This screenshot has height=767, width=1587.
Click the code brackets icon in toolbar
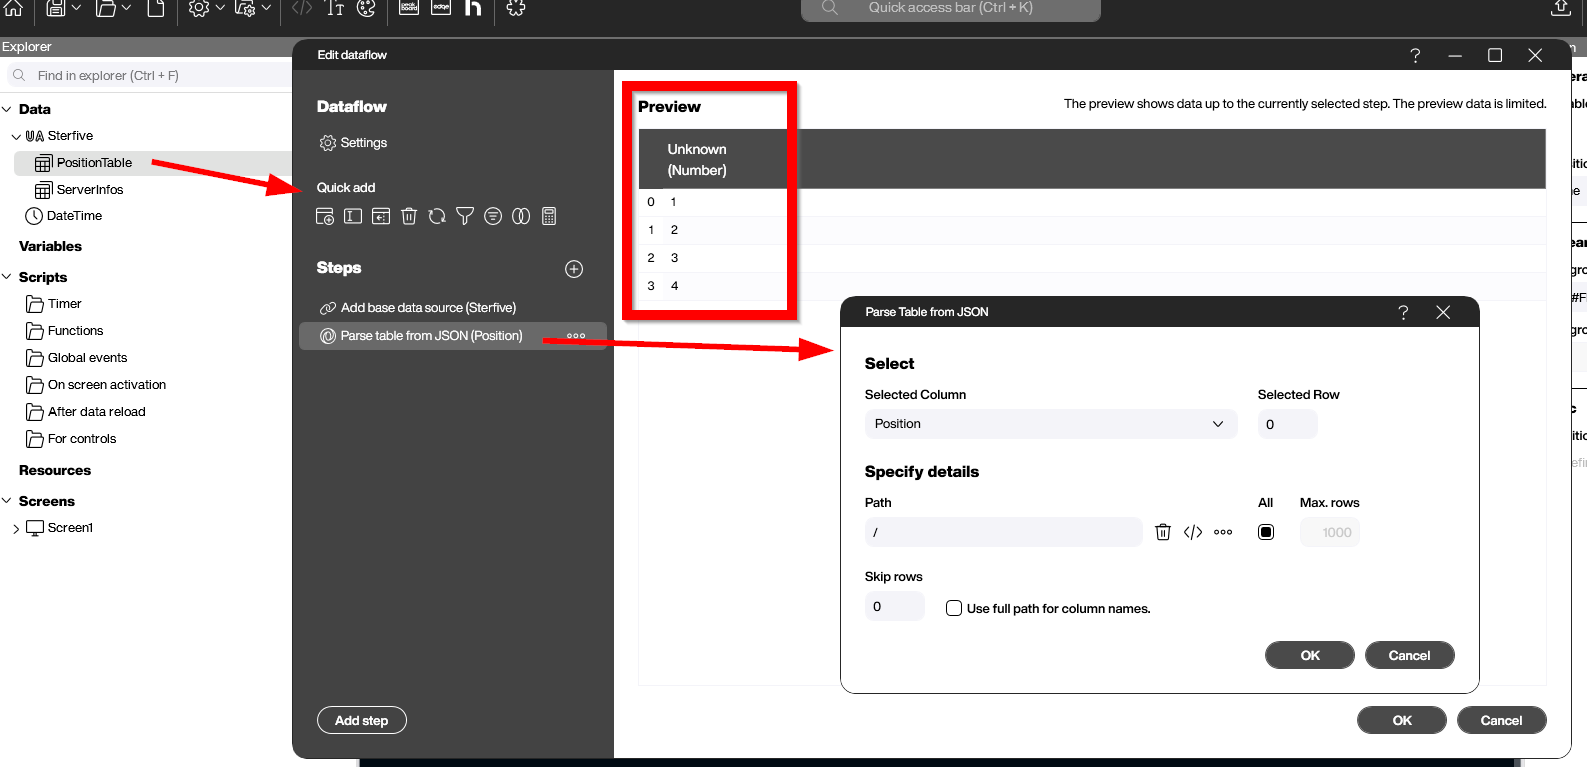point(302,8)
